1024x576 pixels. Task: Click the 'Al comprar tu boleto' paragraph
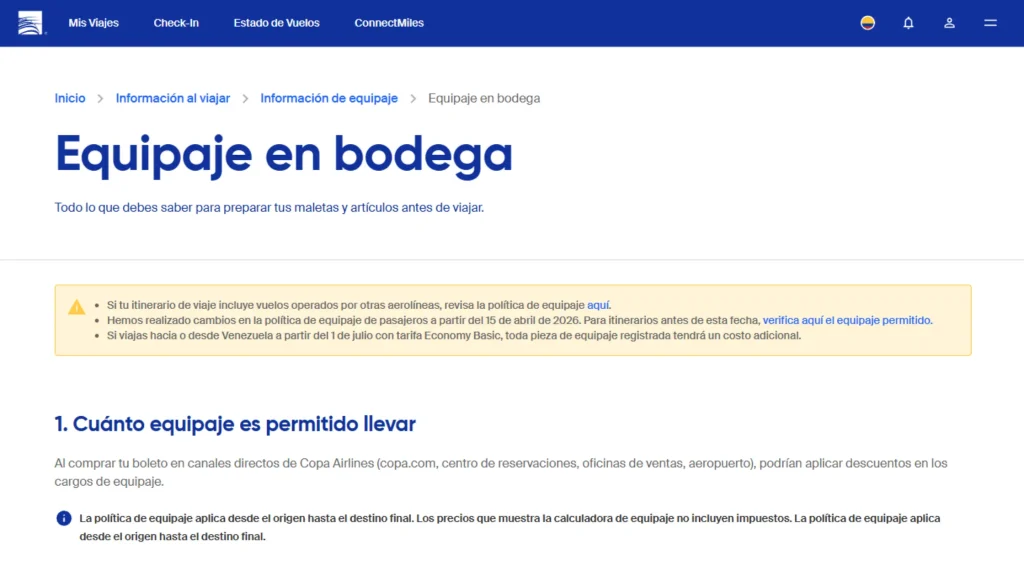501,472
